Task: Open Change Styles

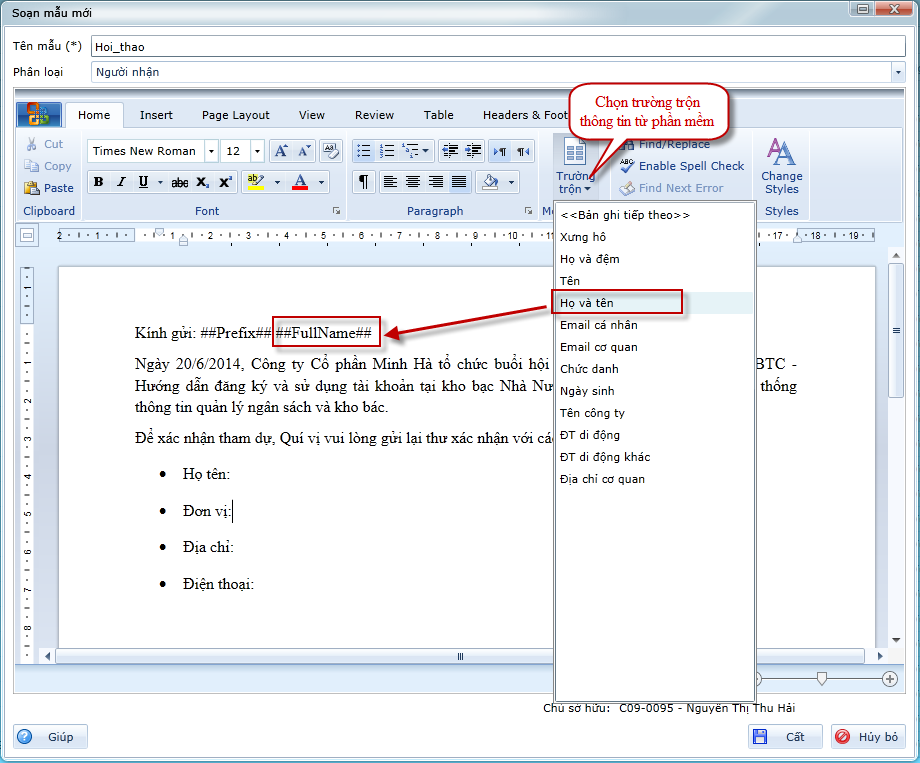Action: pos(781,166)
